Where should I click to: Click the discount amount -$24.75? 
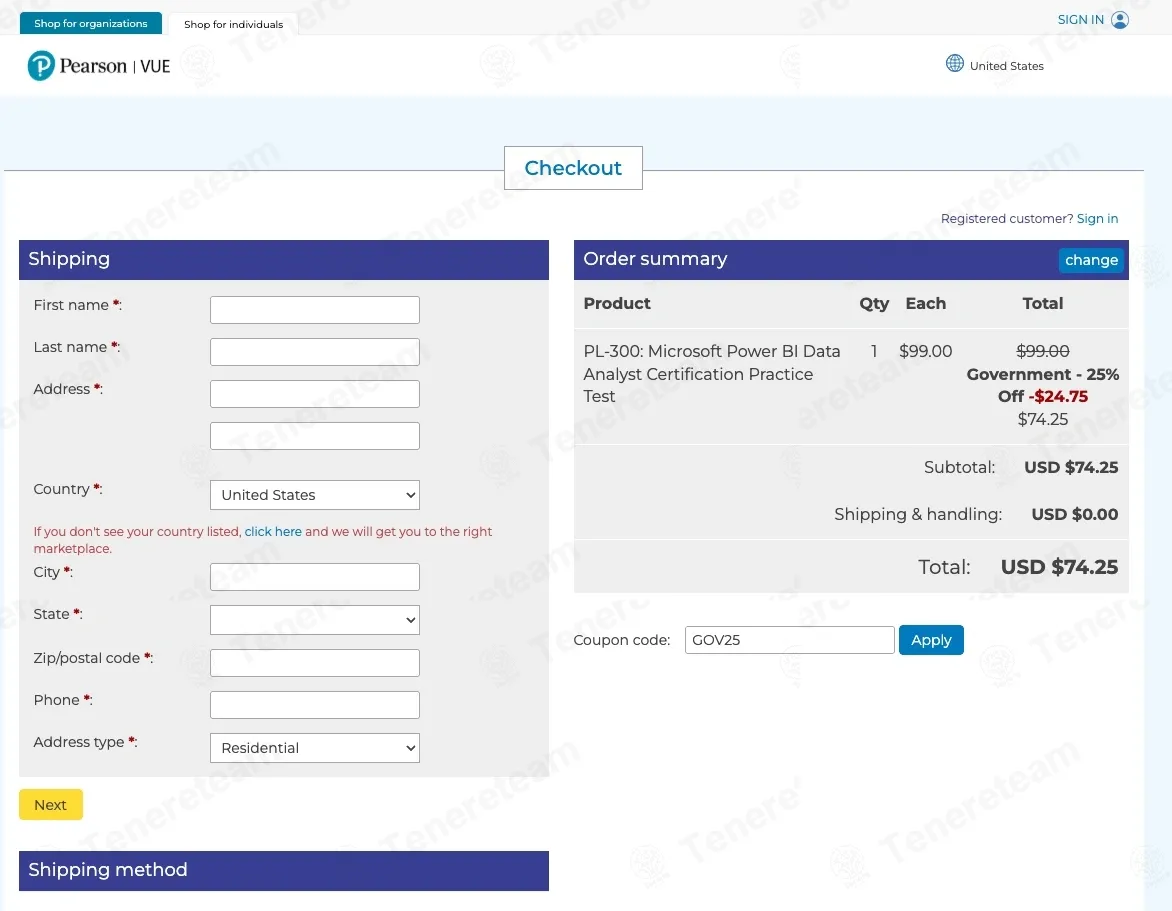click(1058, 396)
